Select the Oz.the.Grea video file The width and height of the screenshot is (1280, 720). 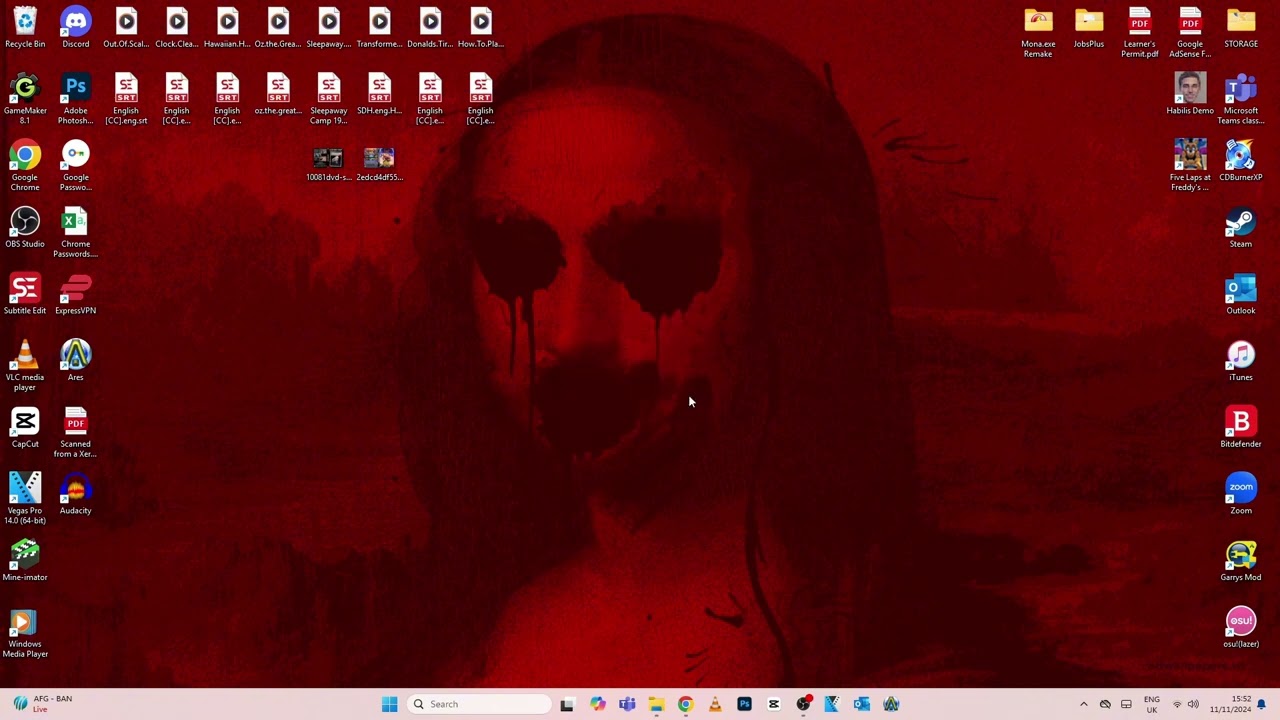point(278,28)
